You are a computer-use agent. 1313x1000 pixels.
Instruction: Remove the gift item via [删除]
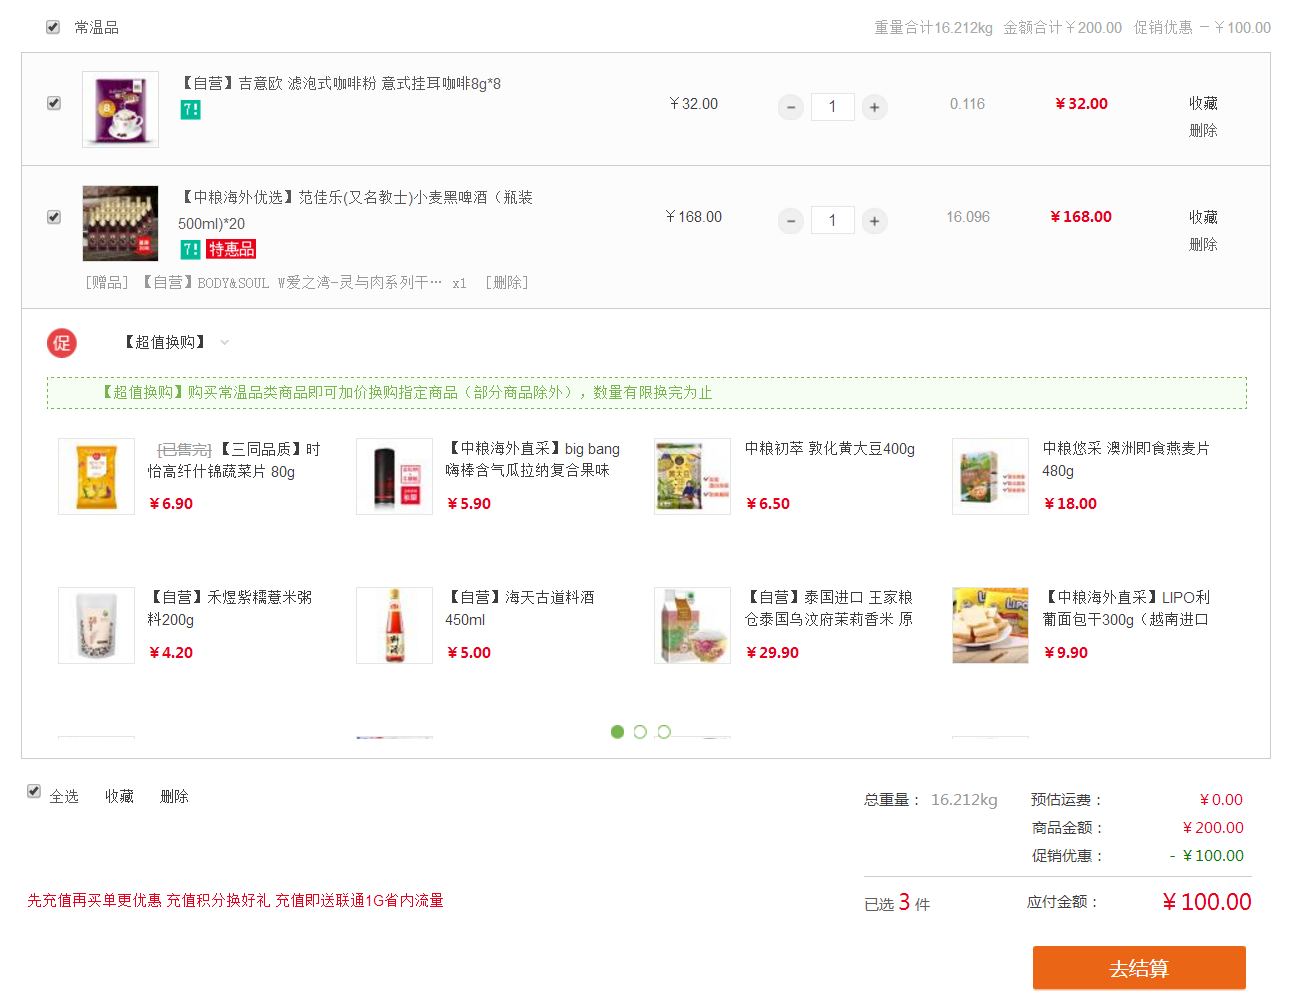[507, 283]
